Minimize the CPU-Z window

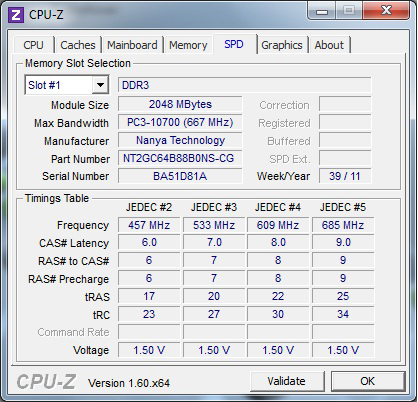(322, 11)
